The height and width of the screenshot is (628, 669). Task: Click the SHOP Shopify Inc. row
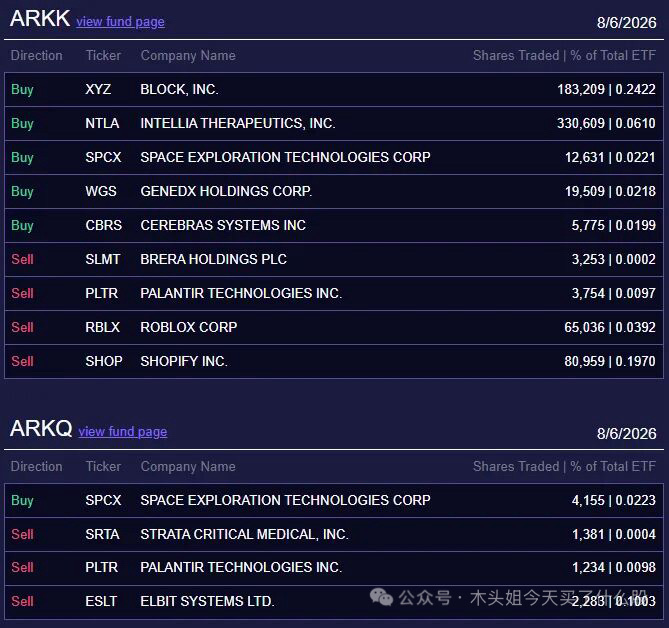(334, 361)
